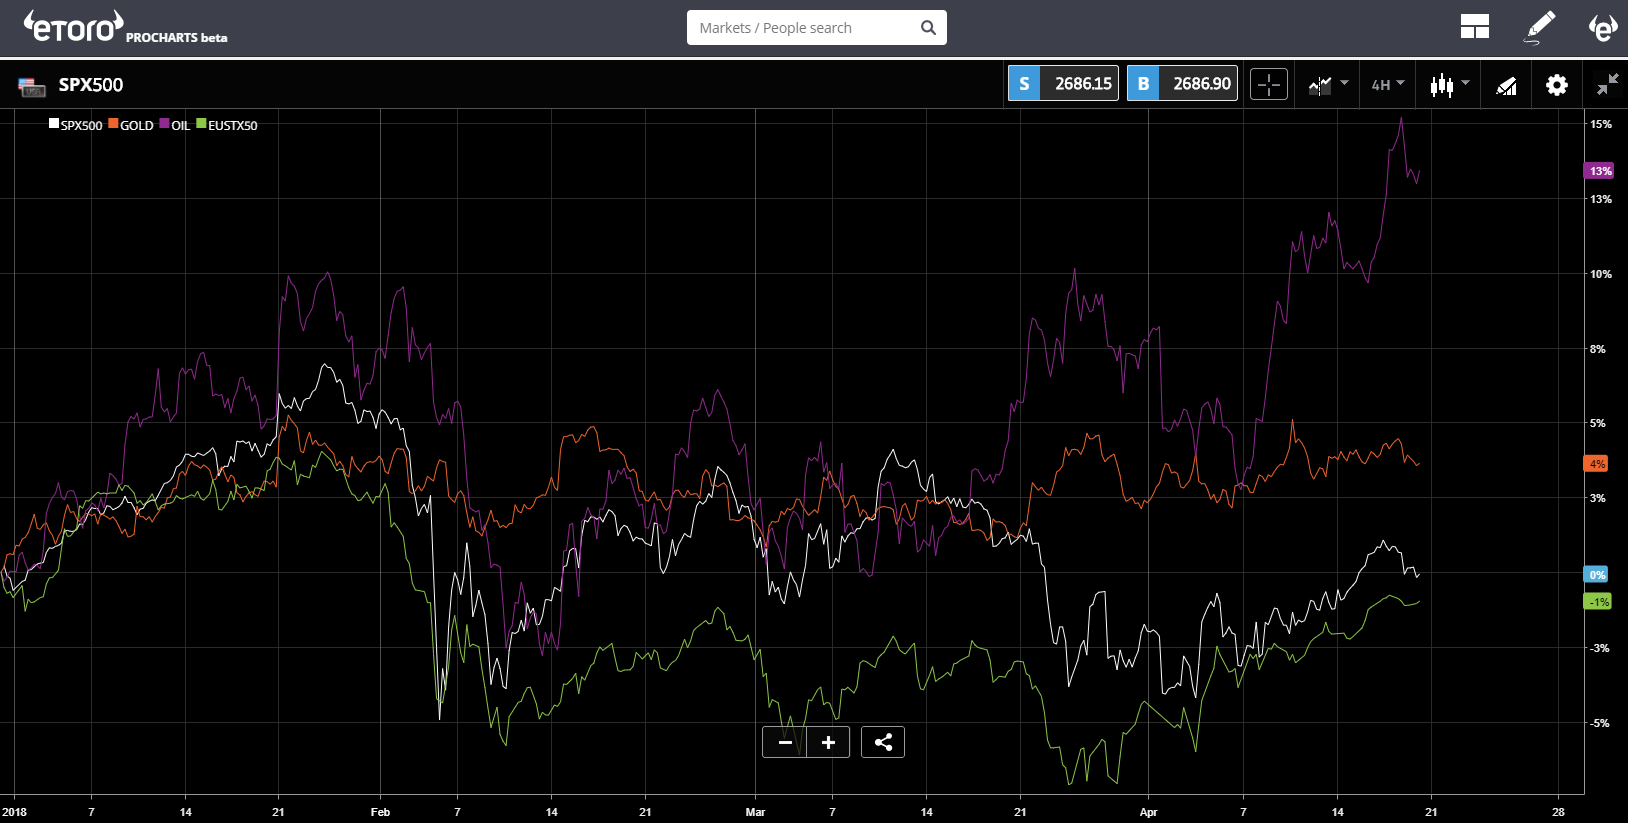Viewport: 1628px width, 823px height.
Task: Toggle the crosshair cursor button
Action: tap(1269, 84)
